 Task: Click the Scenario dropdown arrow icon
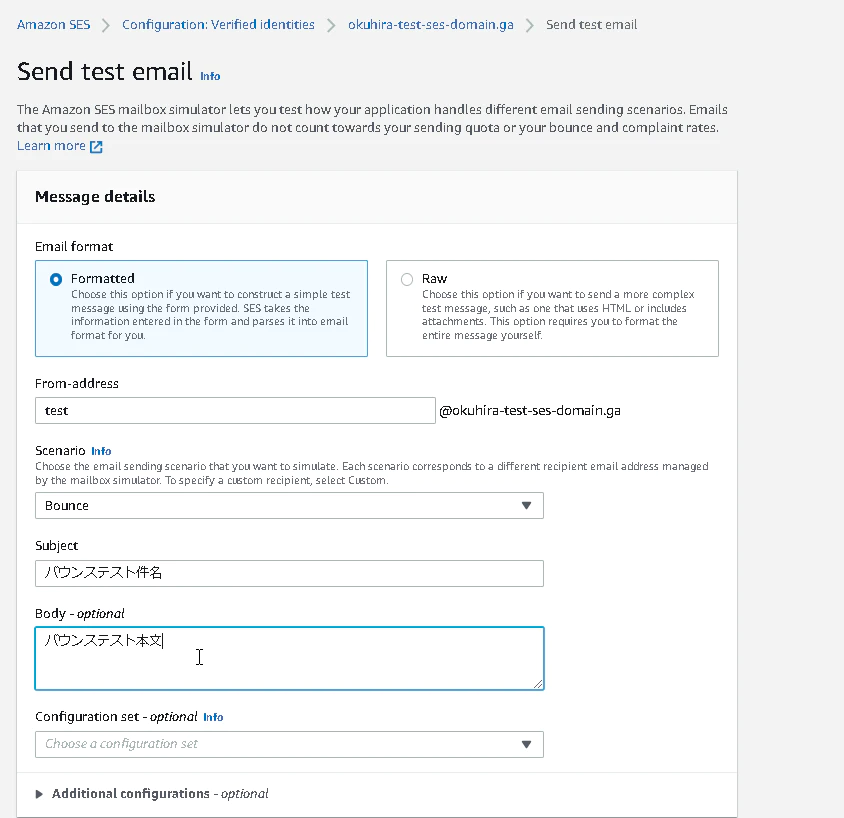pyautogui.click(x=526, y=505)
